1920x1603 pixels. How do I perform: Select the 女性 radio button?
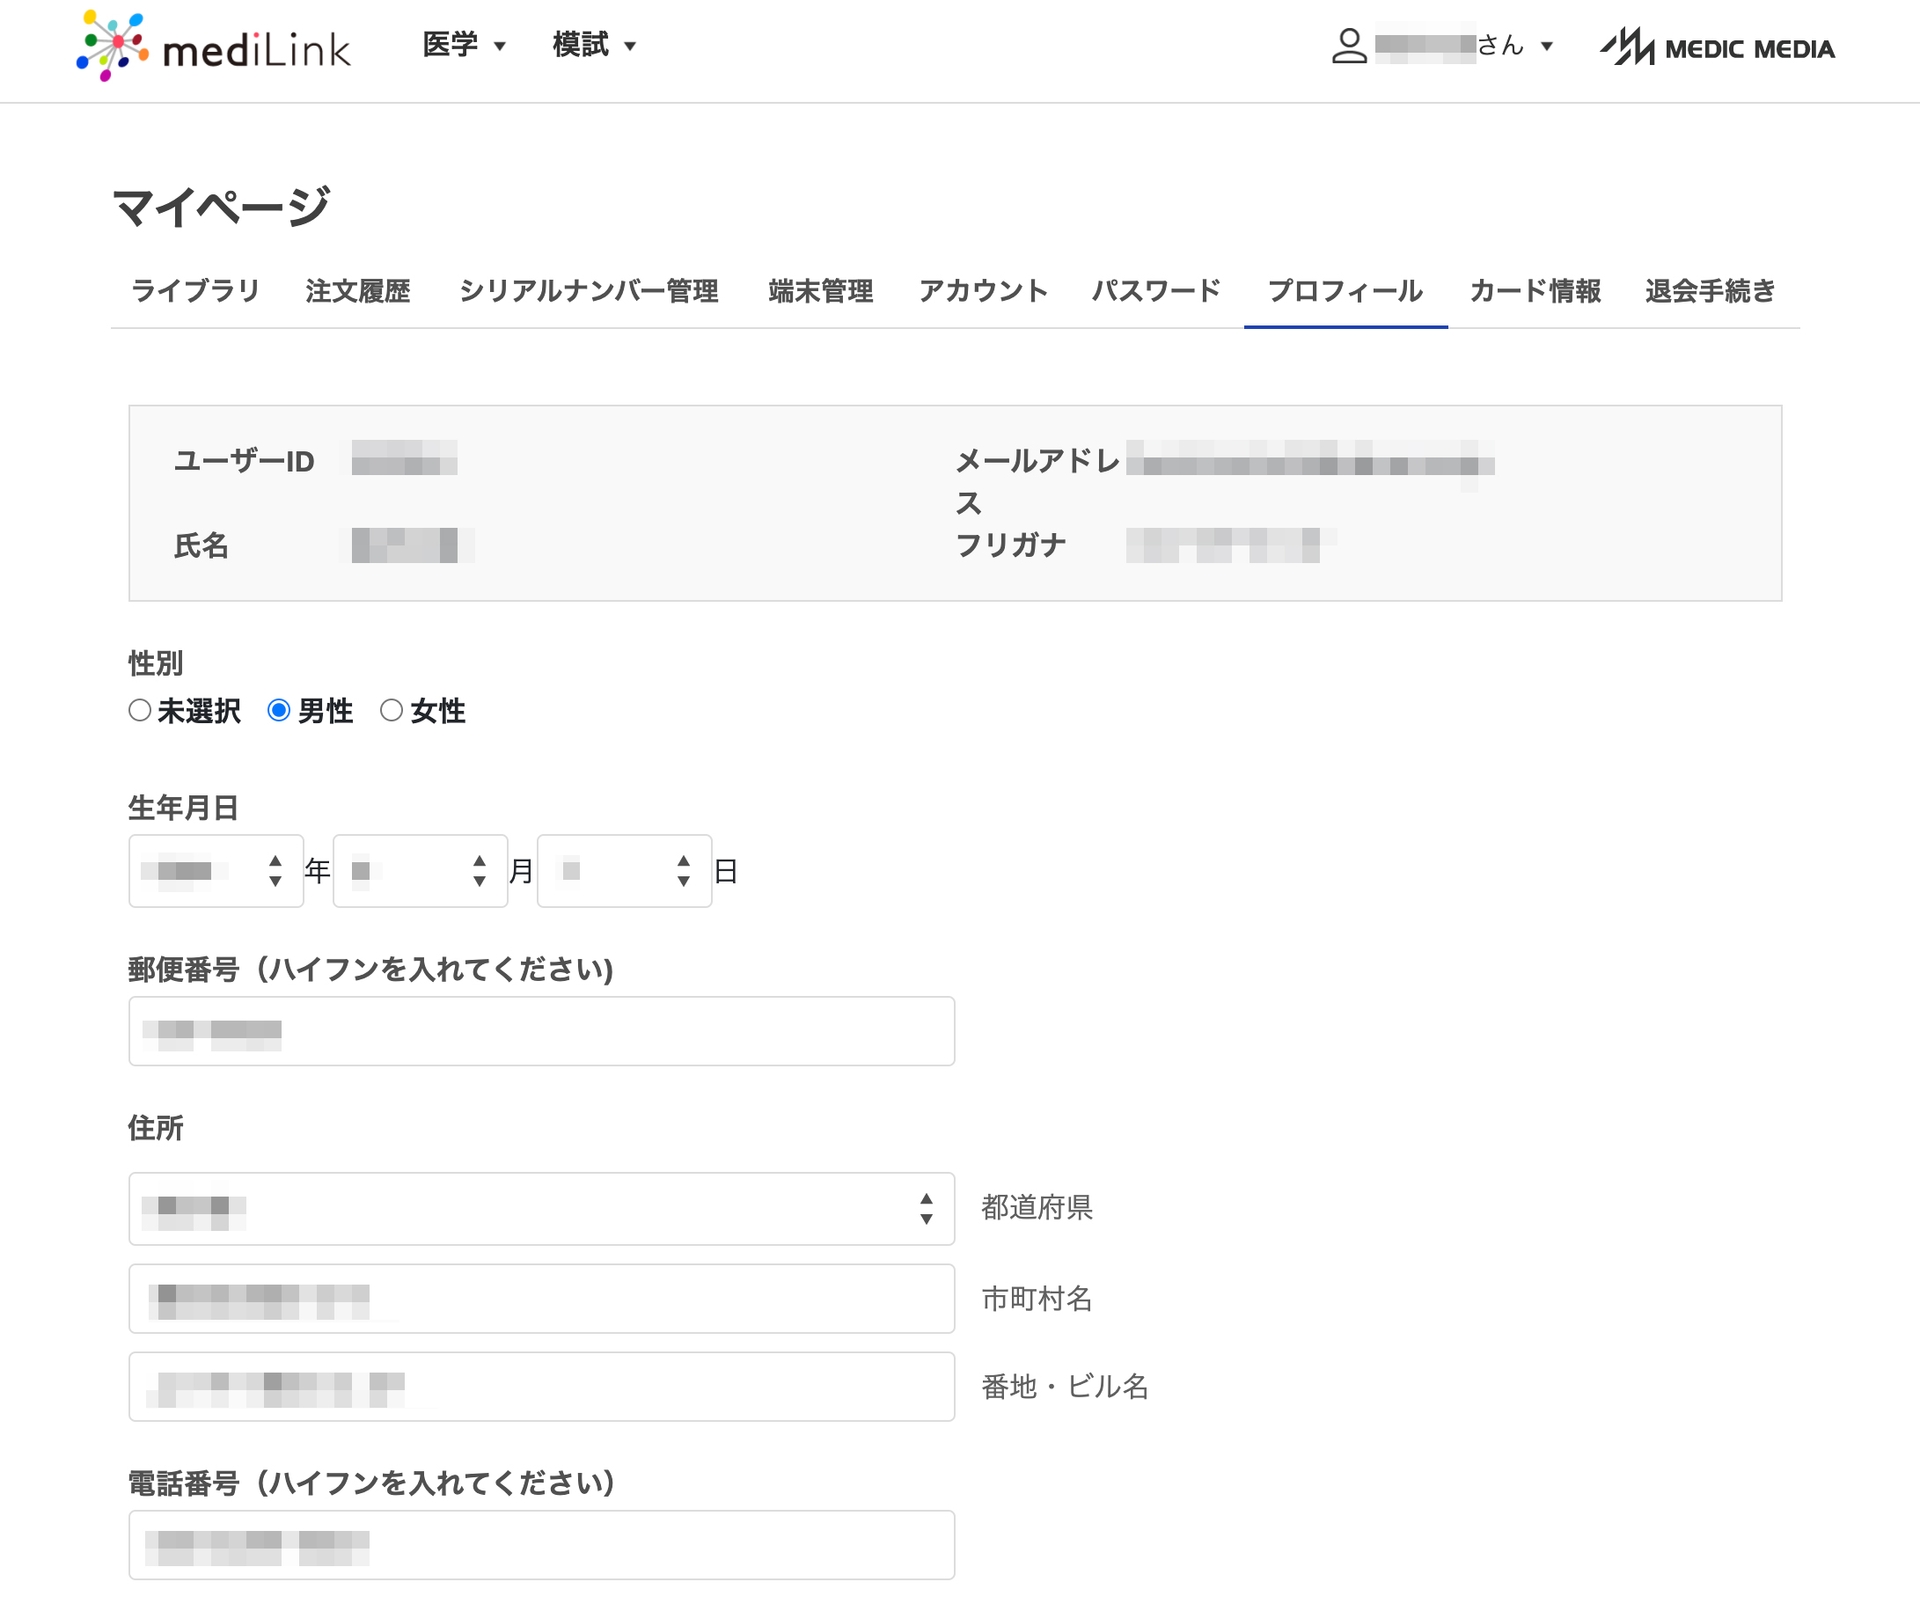tap(392, 710)
